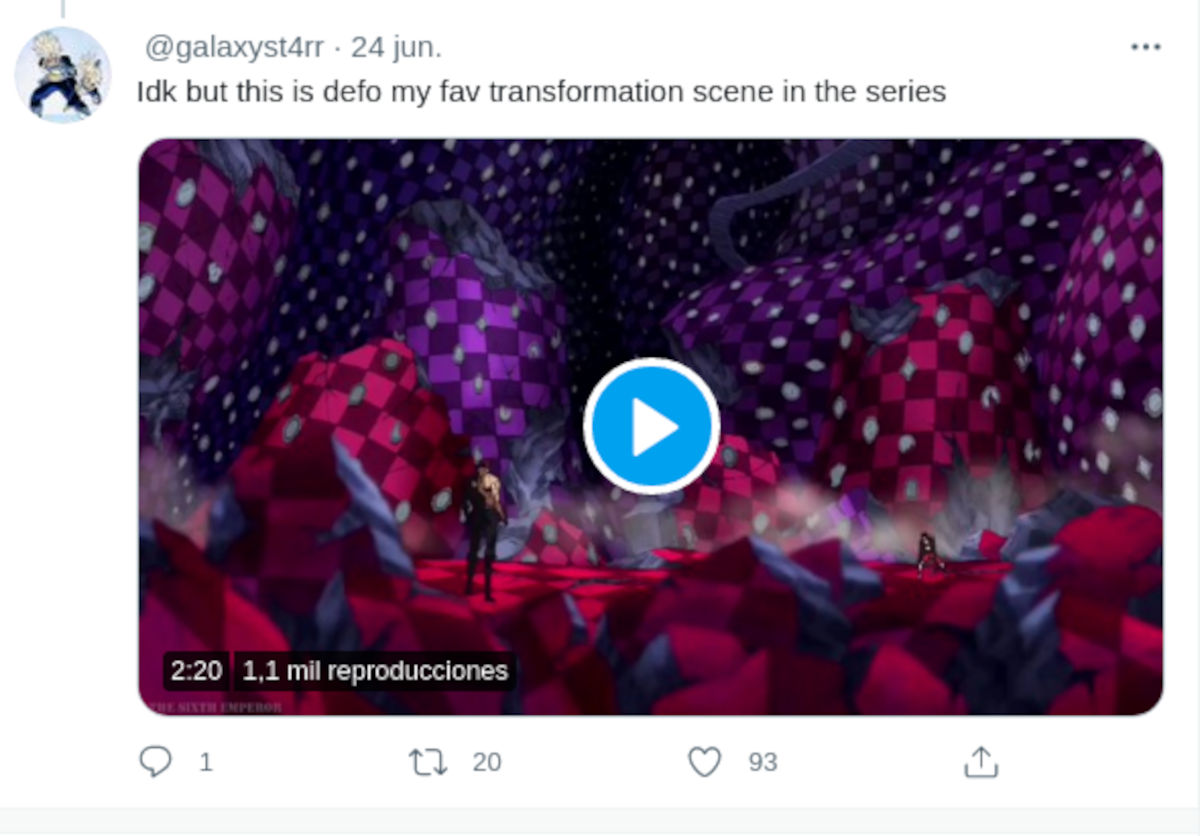Open the three-dot more options menu
The width and height of the screenshot is (1200, 836).
point(1145,47)
